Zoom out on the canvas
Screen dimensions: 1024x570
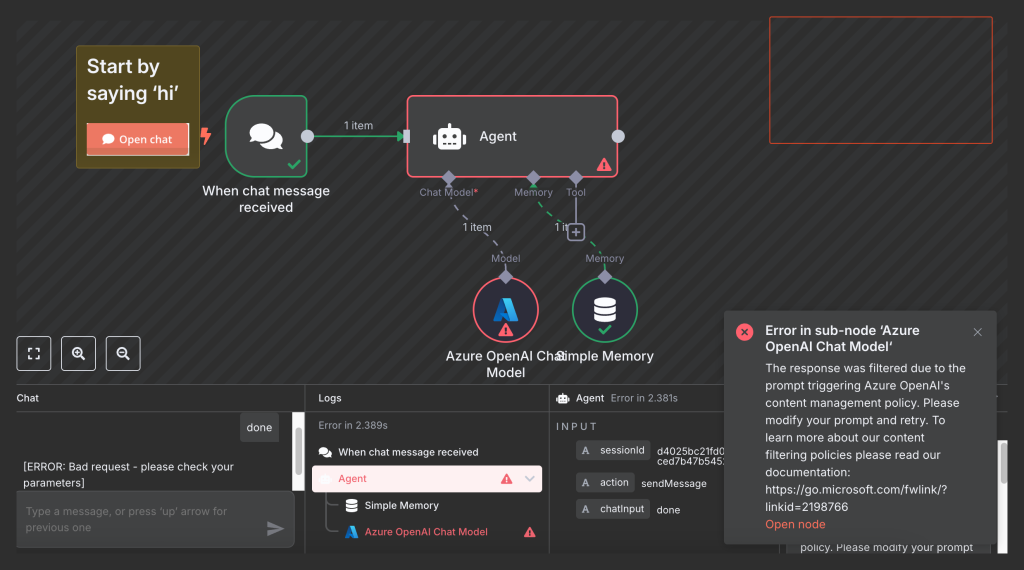tap(123, 353)
